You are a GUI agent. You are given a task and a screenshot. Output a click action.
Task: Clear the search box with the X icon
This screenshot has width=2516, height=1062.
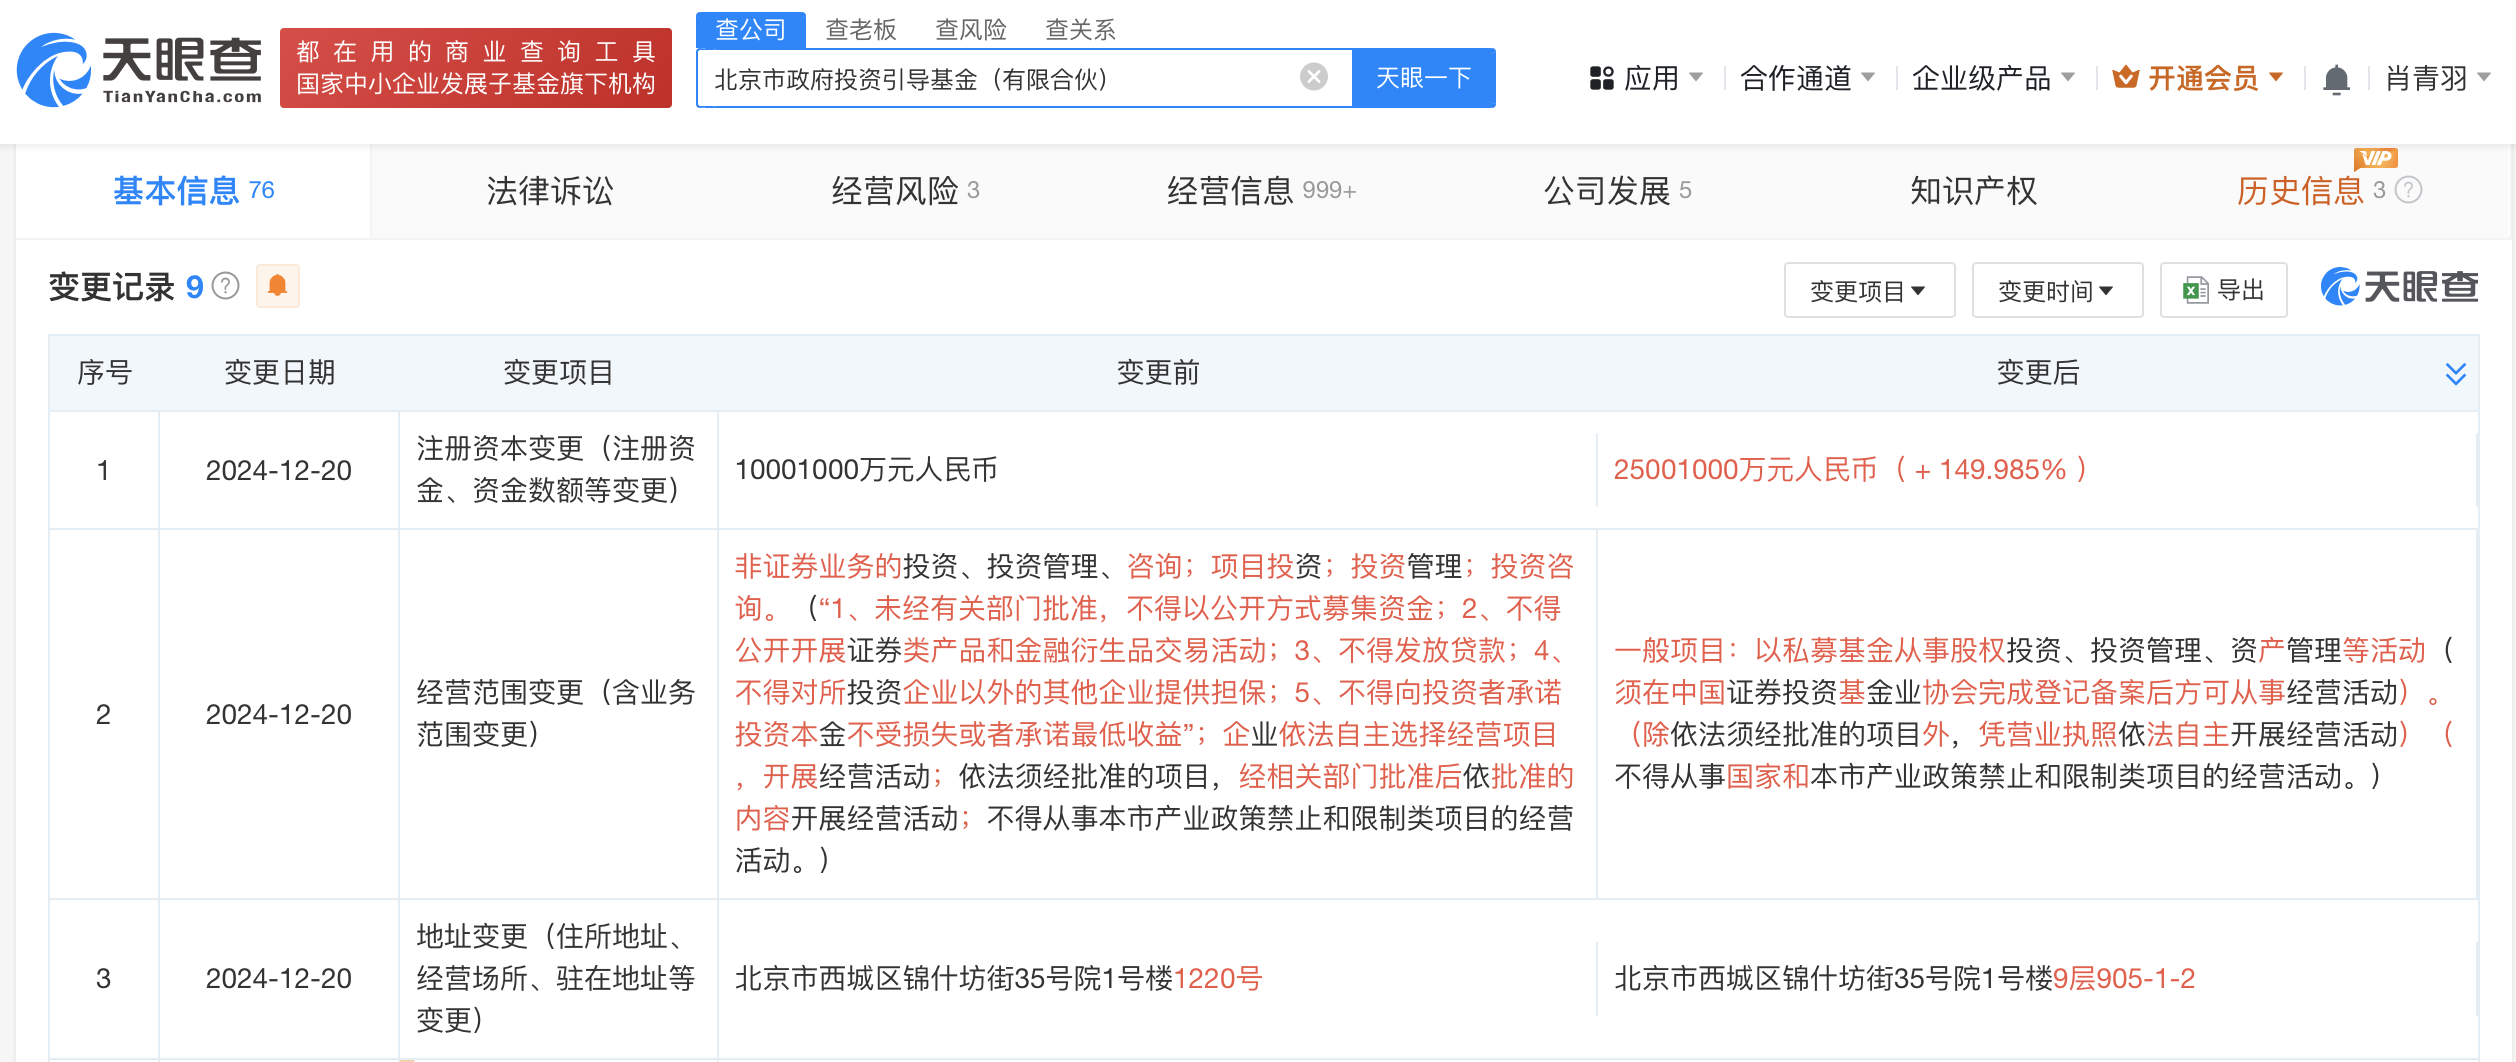(x=1314, y=77)
